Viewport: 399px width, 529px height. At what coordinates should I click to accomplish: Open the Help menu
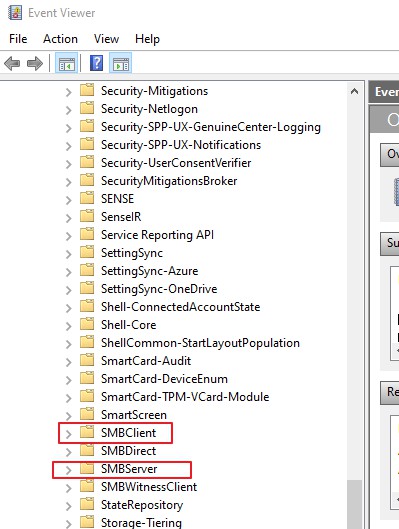[147, 39]
